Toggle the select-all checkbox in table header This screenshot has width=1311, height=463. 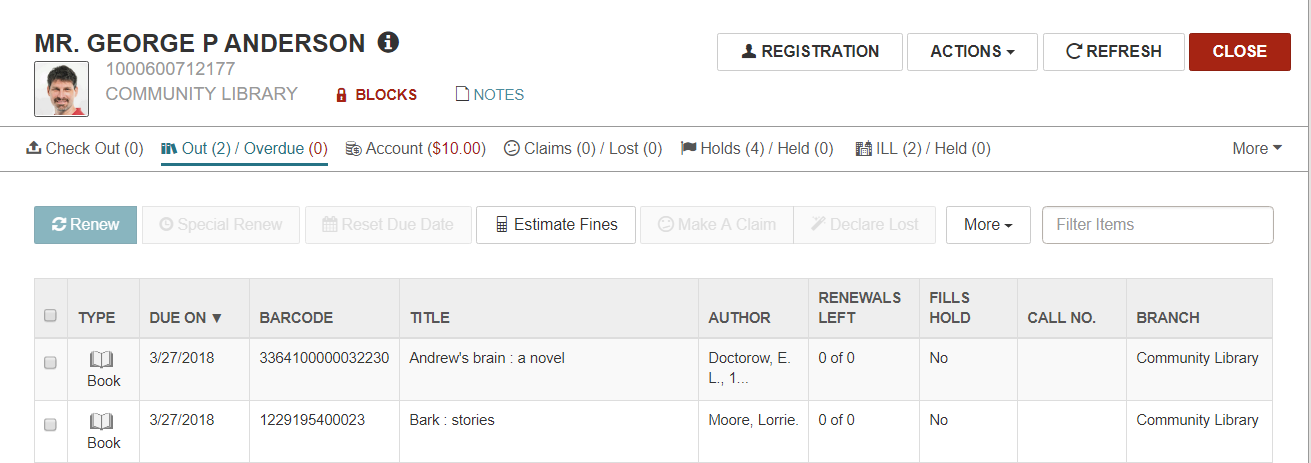[x=51, y=316]
